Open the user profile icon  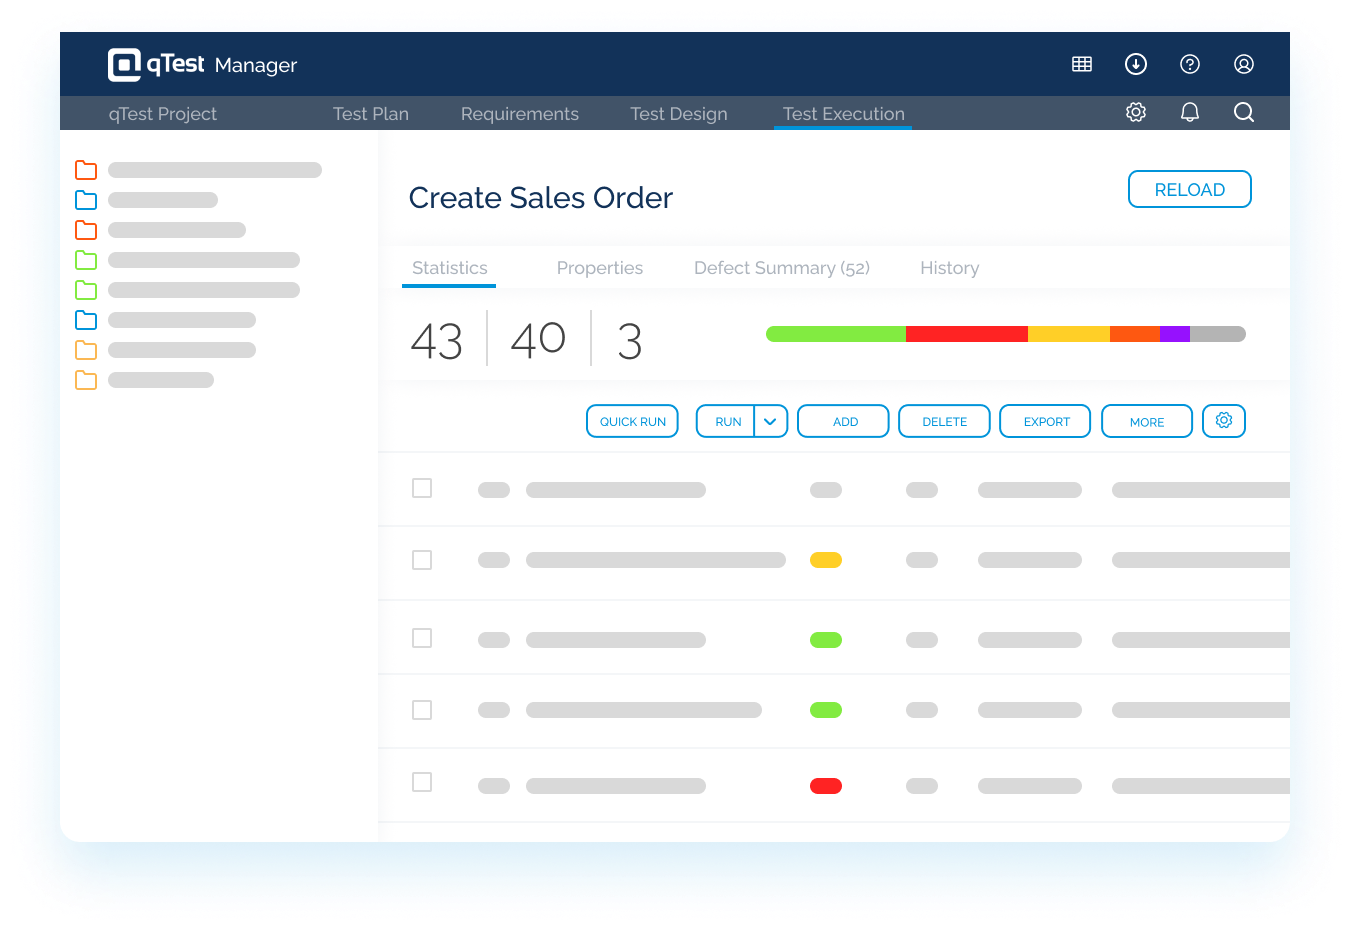1243,64
